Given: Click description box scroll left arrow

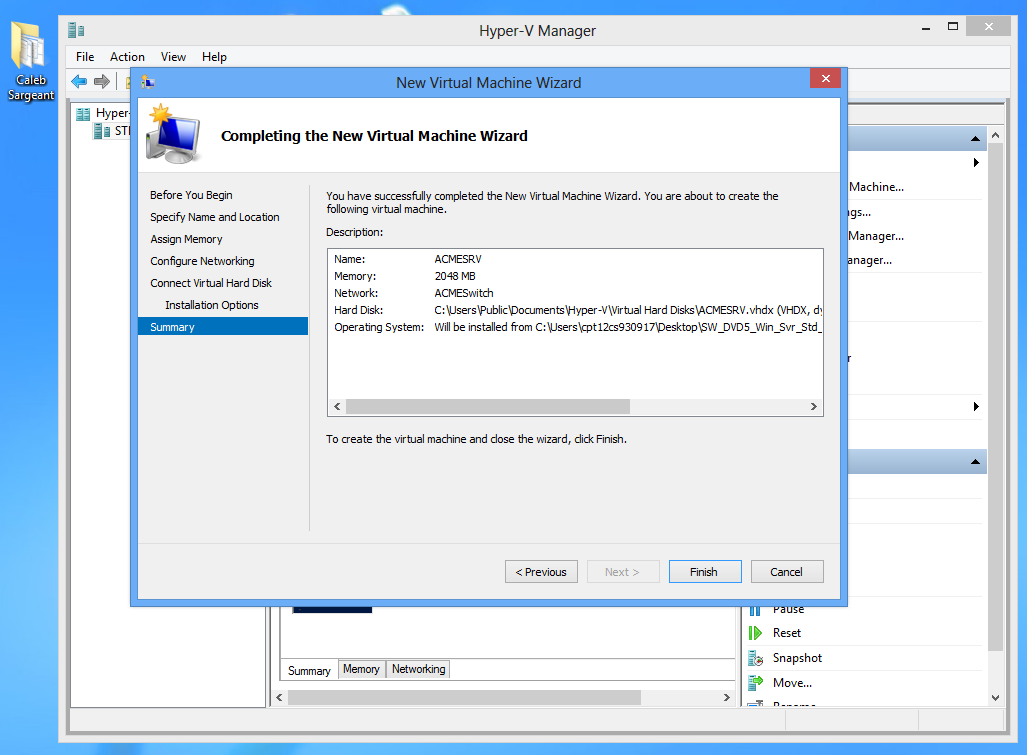Looking at the screenshot, I should click(x=337, y=407).
